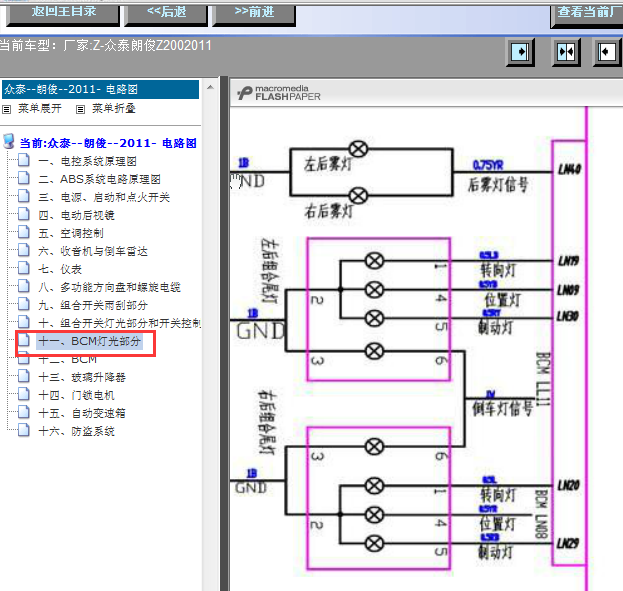This screenshot has width=623, height=591.
Task: Open 四、电动后视镜
Action: [76, 215]
